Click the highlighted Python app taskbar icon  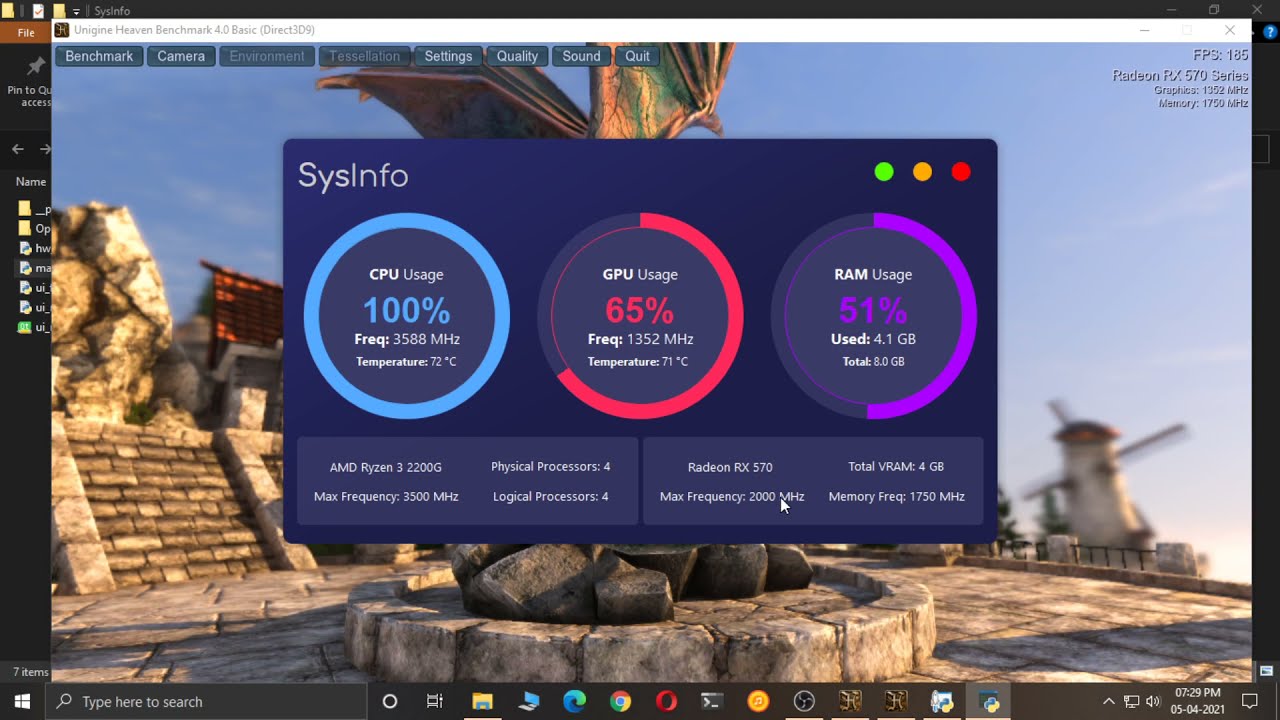point(988,701)
